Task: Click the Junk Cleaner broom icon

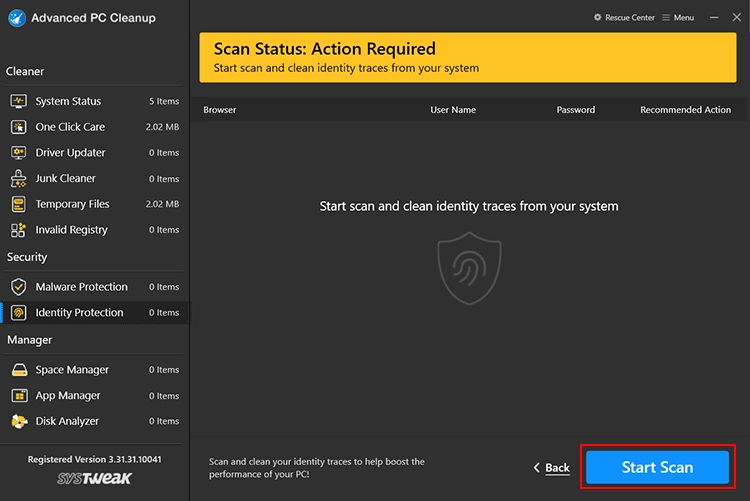Action: [18, 179]
